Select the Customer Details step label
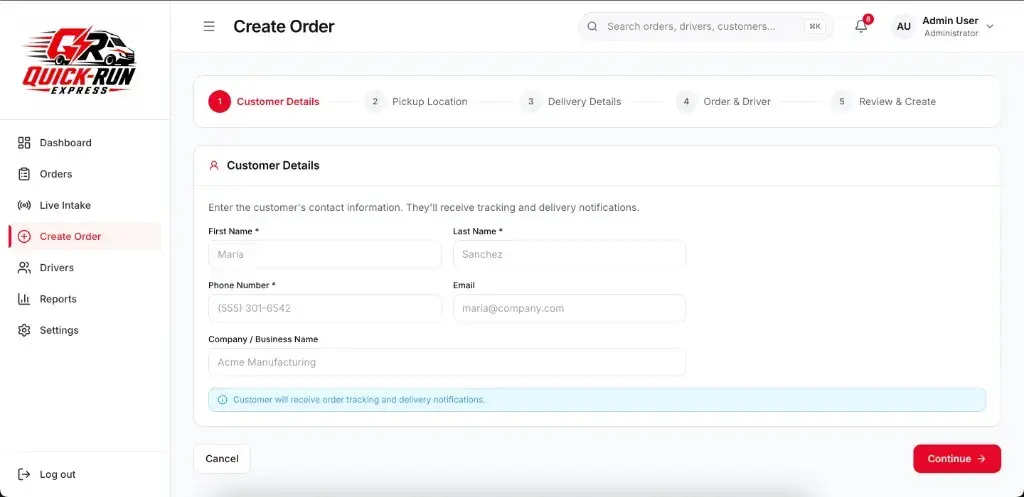Screen dimensions: 1024x497 click(x=278, y=102)
